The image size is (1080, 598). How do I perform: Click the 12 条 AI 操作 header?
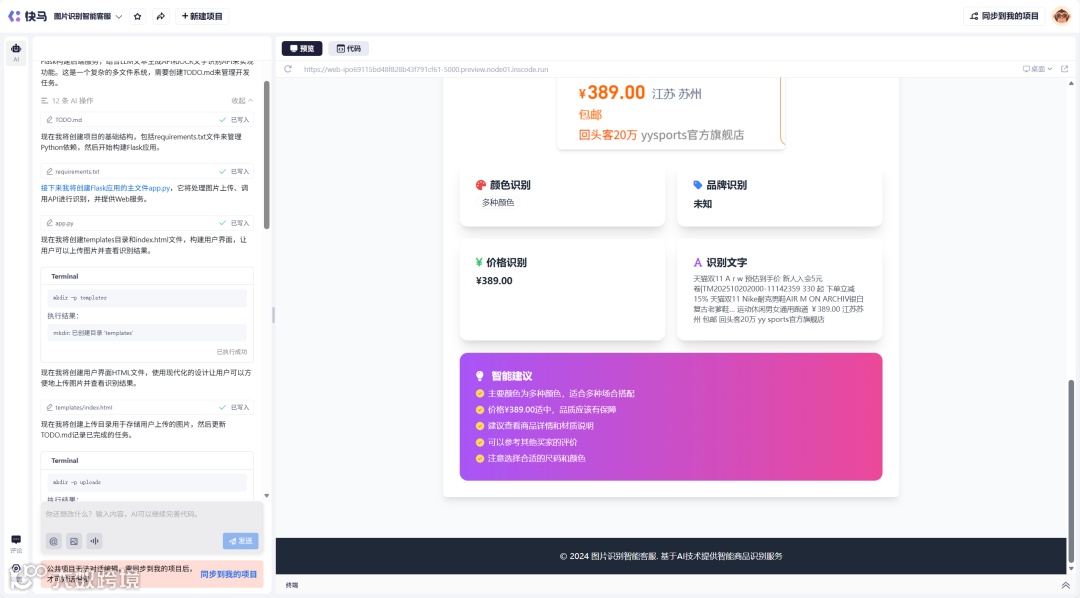click(x=68, y=101)
